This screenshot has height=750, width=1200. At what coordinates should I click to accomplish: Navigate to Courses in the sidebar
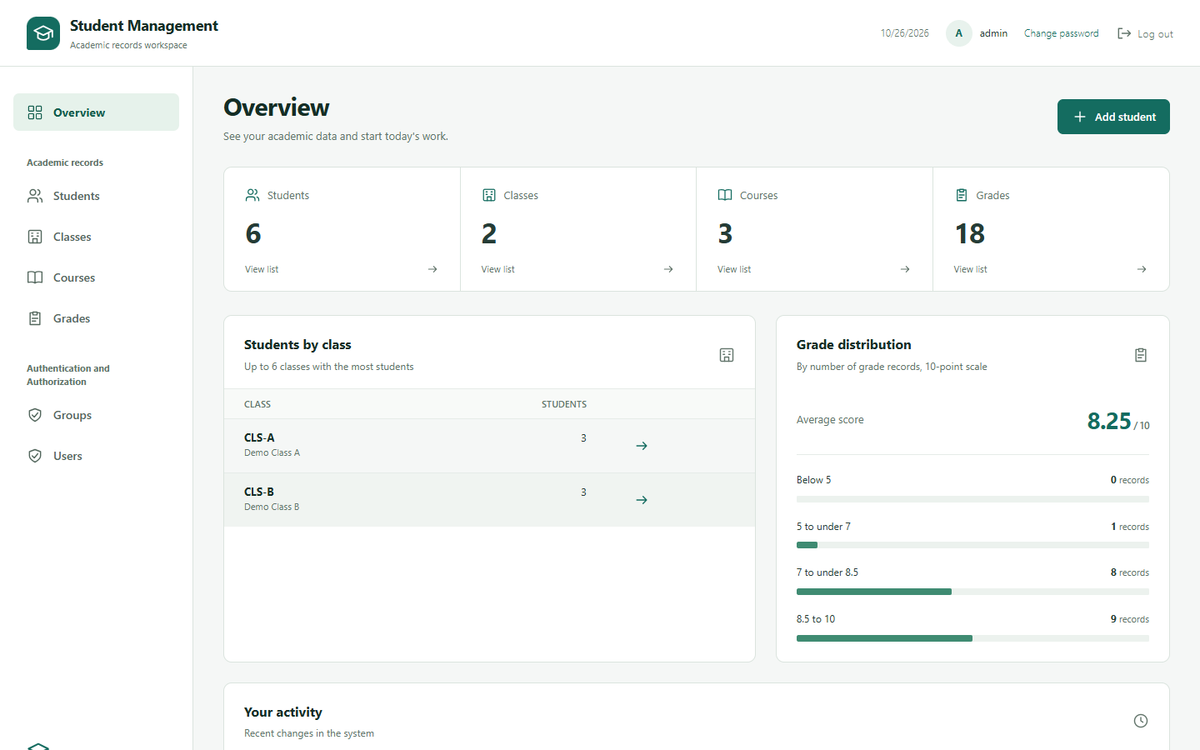click(x=96, y=278)
